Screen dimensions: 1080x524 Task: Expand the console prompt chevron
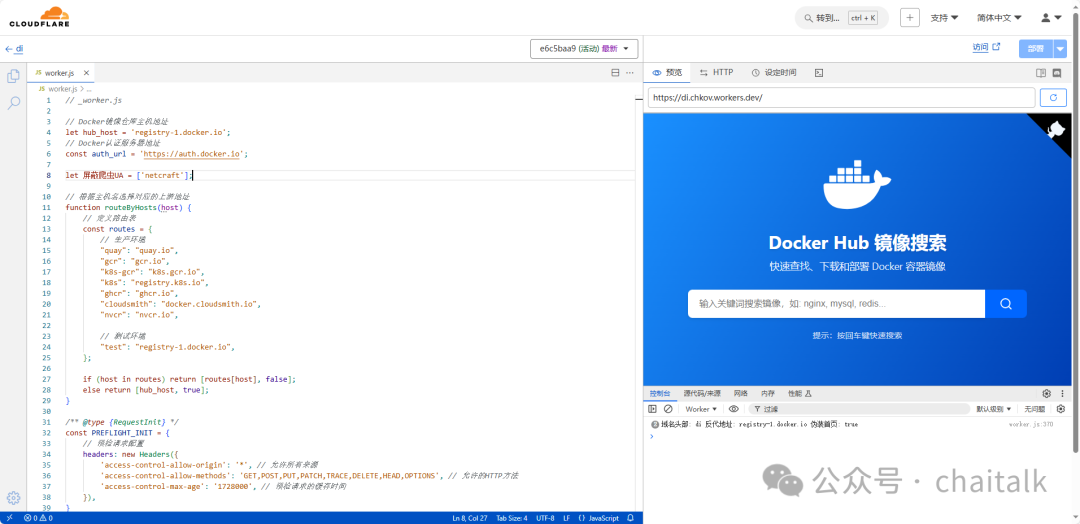(x=652, y=435)
